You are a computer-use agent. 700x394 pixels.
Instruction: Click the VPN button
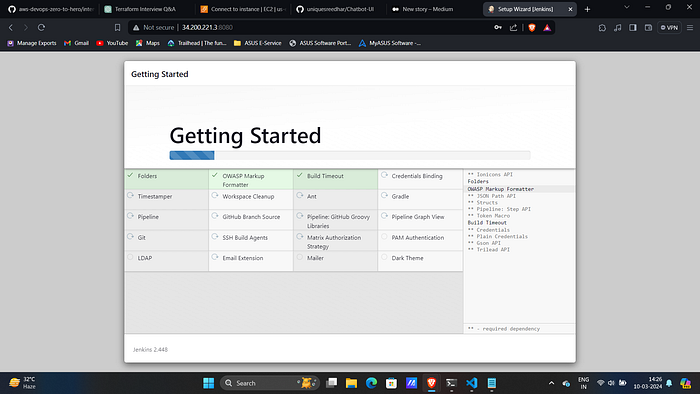(x=669, y=28)
